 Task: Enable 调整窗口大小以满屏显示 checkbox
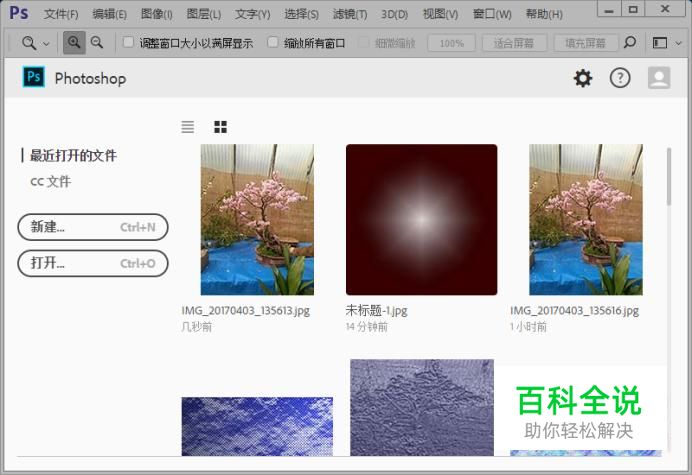click(x=128, y=42)
